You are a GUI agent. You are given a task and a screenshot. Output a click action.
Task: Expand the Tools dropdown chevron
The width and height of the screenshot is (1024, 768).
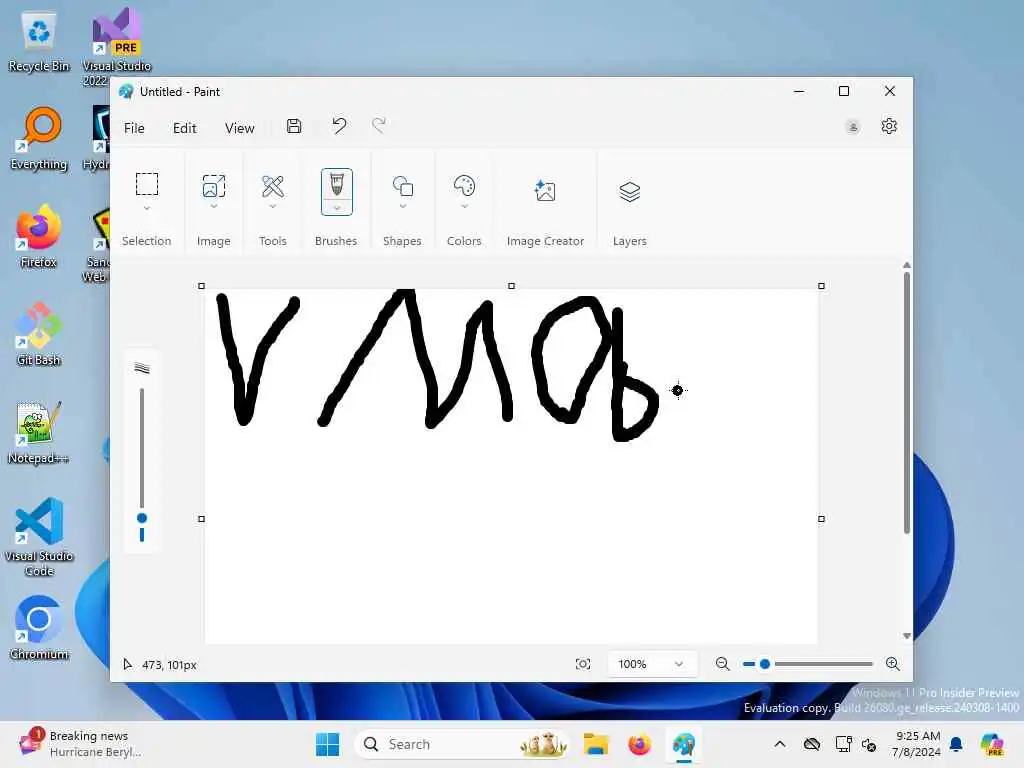click(x=272, y=206)
